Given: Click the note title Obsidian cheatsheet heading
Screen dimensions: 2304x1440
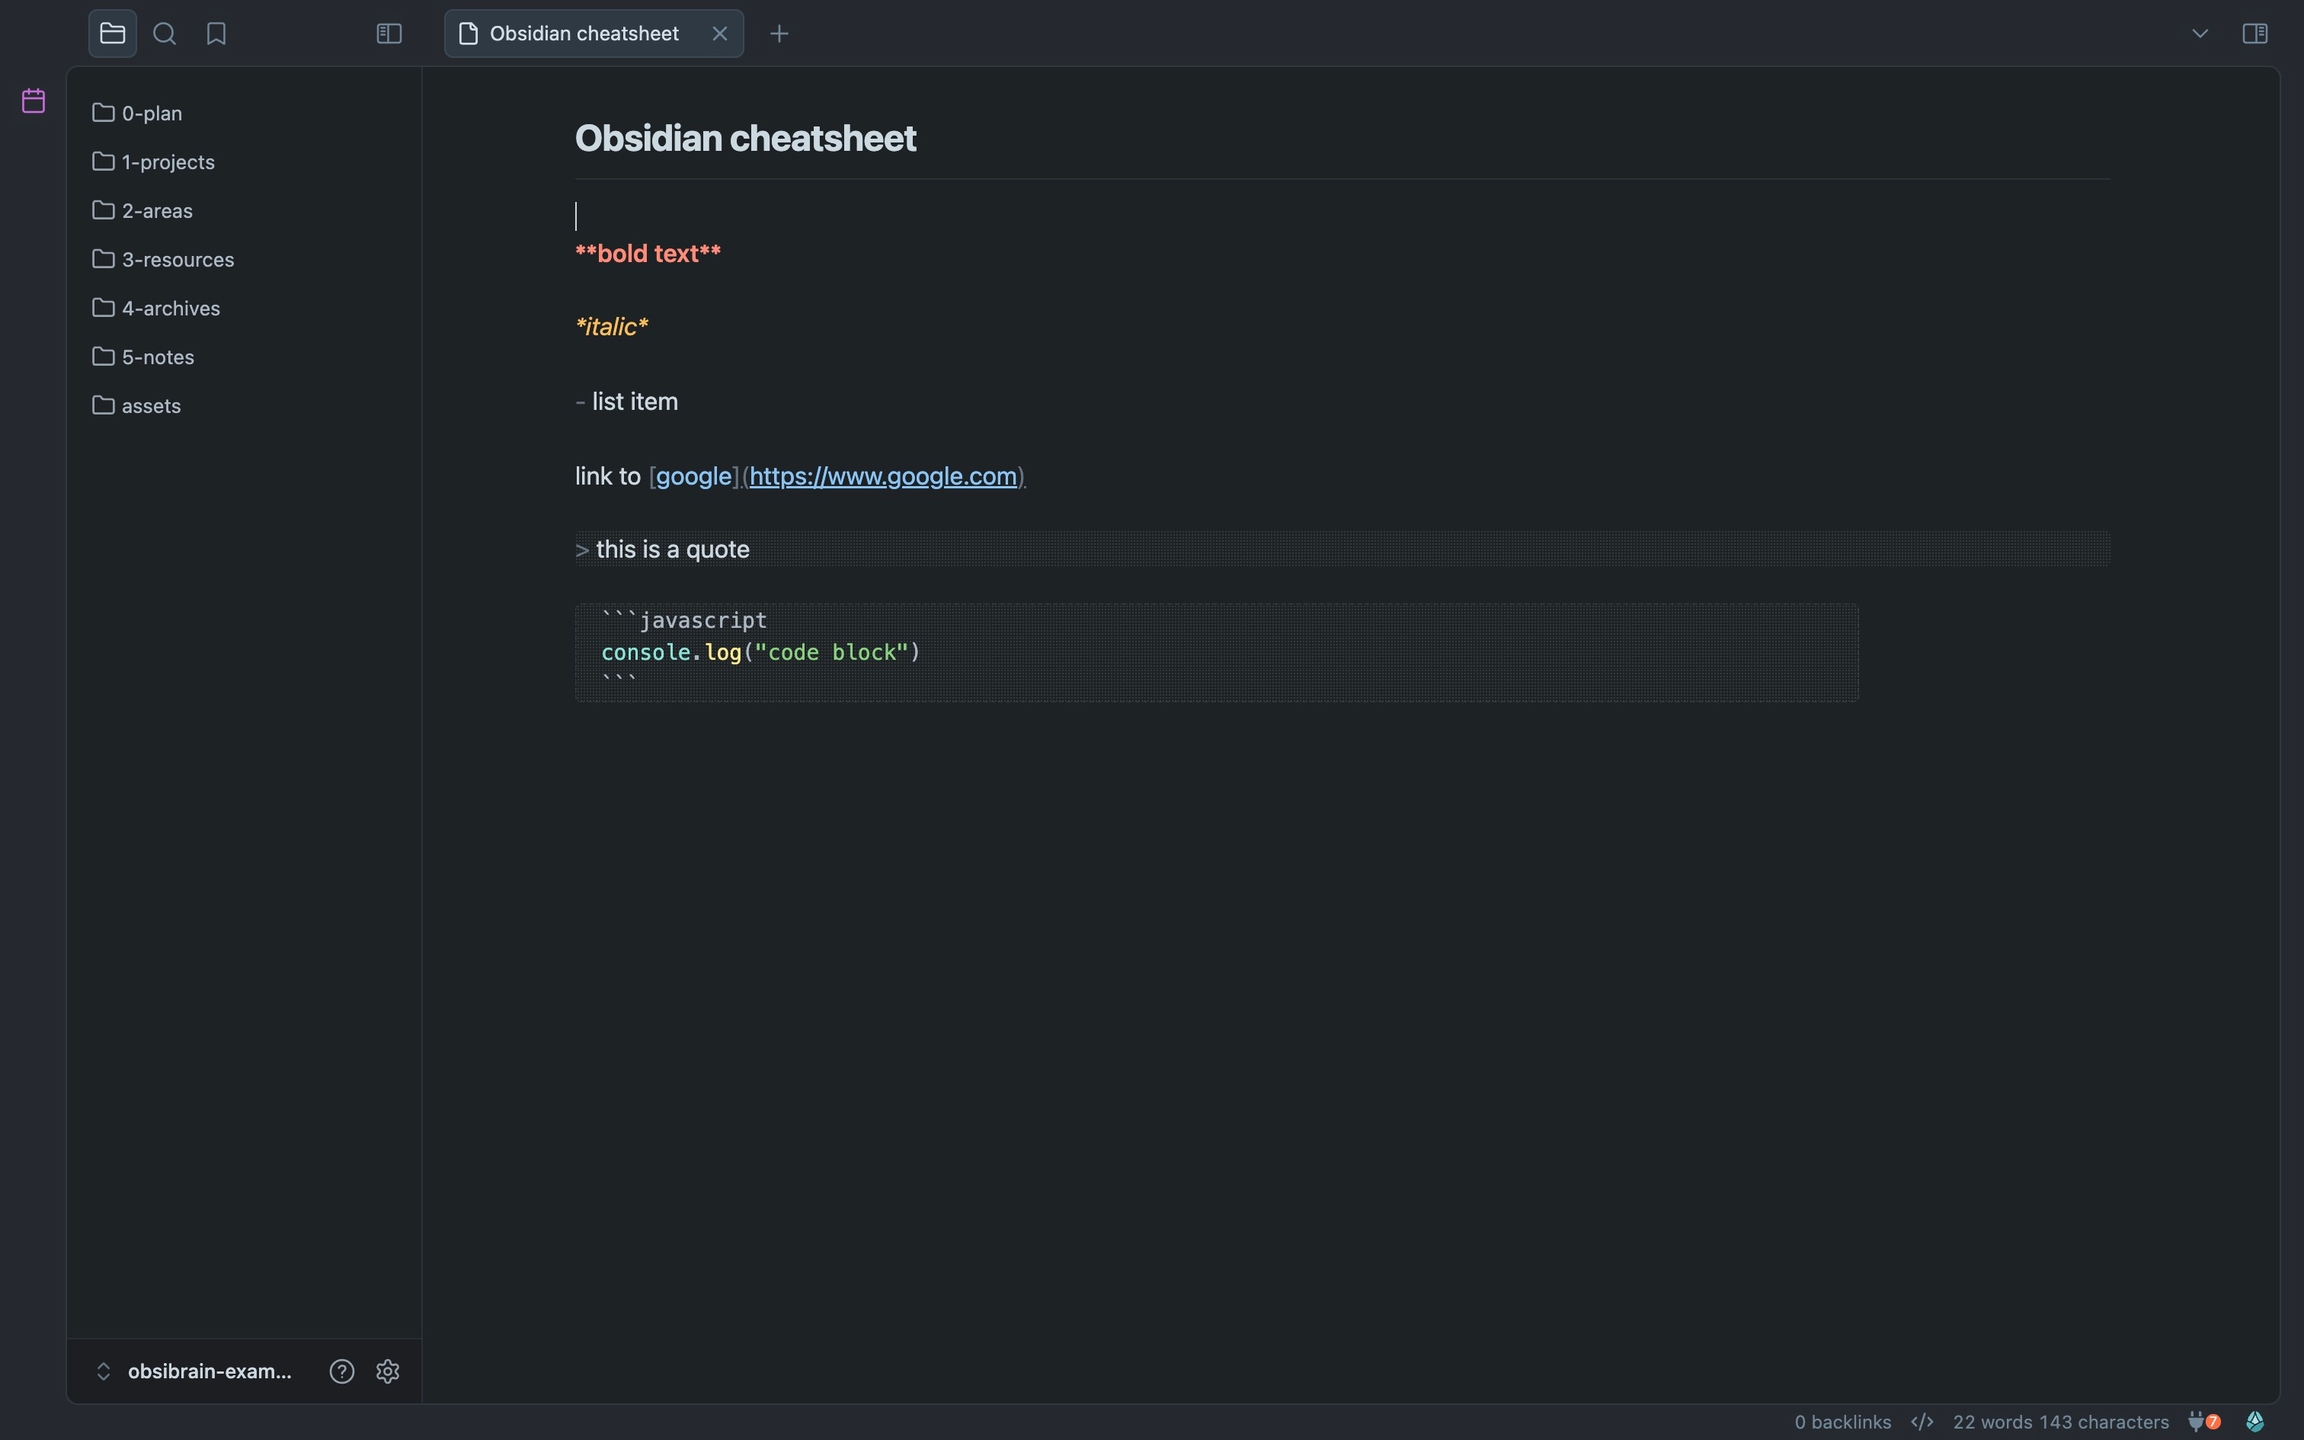Looking at the screenshot, I should (745, 139).
